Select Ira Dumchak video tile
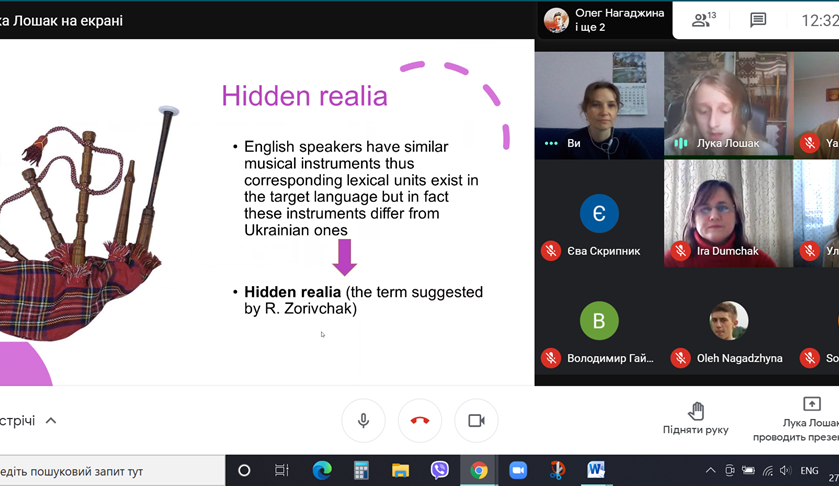The width and height of the screenshot is (839, 486). [x=727, y=212]
